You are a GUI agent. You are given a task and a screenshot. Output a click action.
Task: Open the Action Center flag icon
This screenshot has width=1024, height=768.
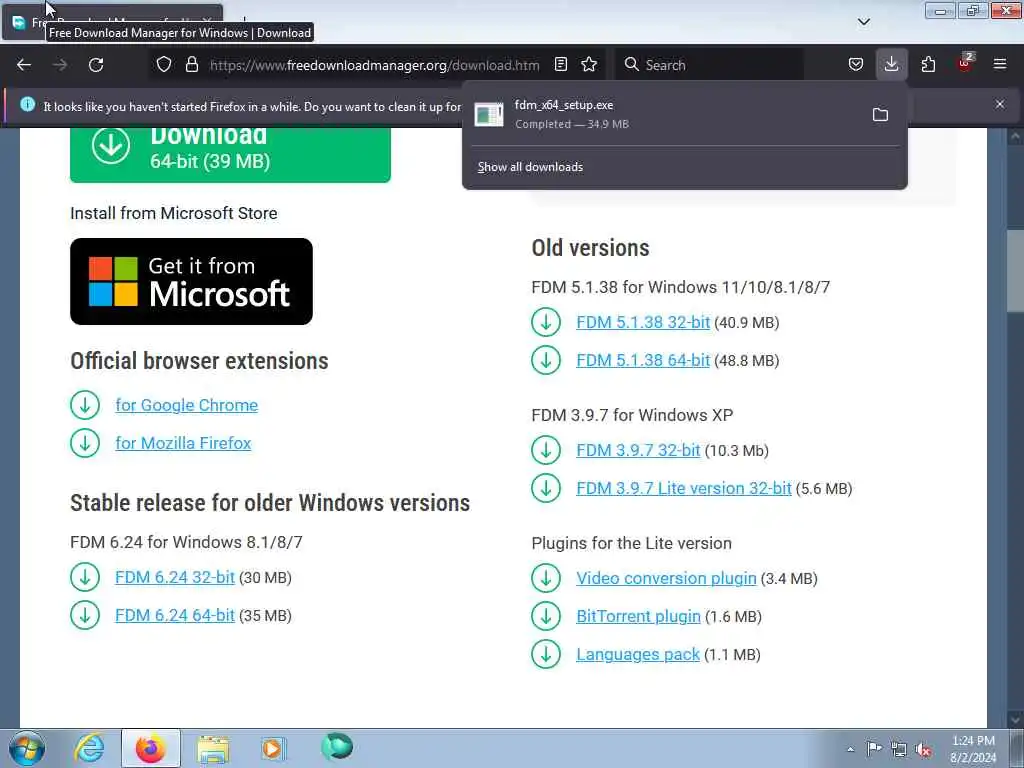[874, 748]
